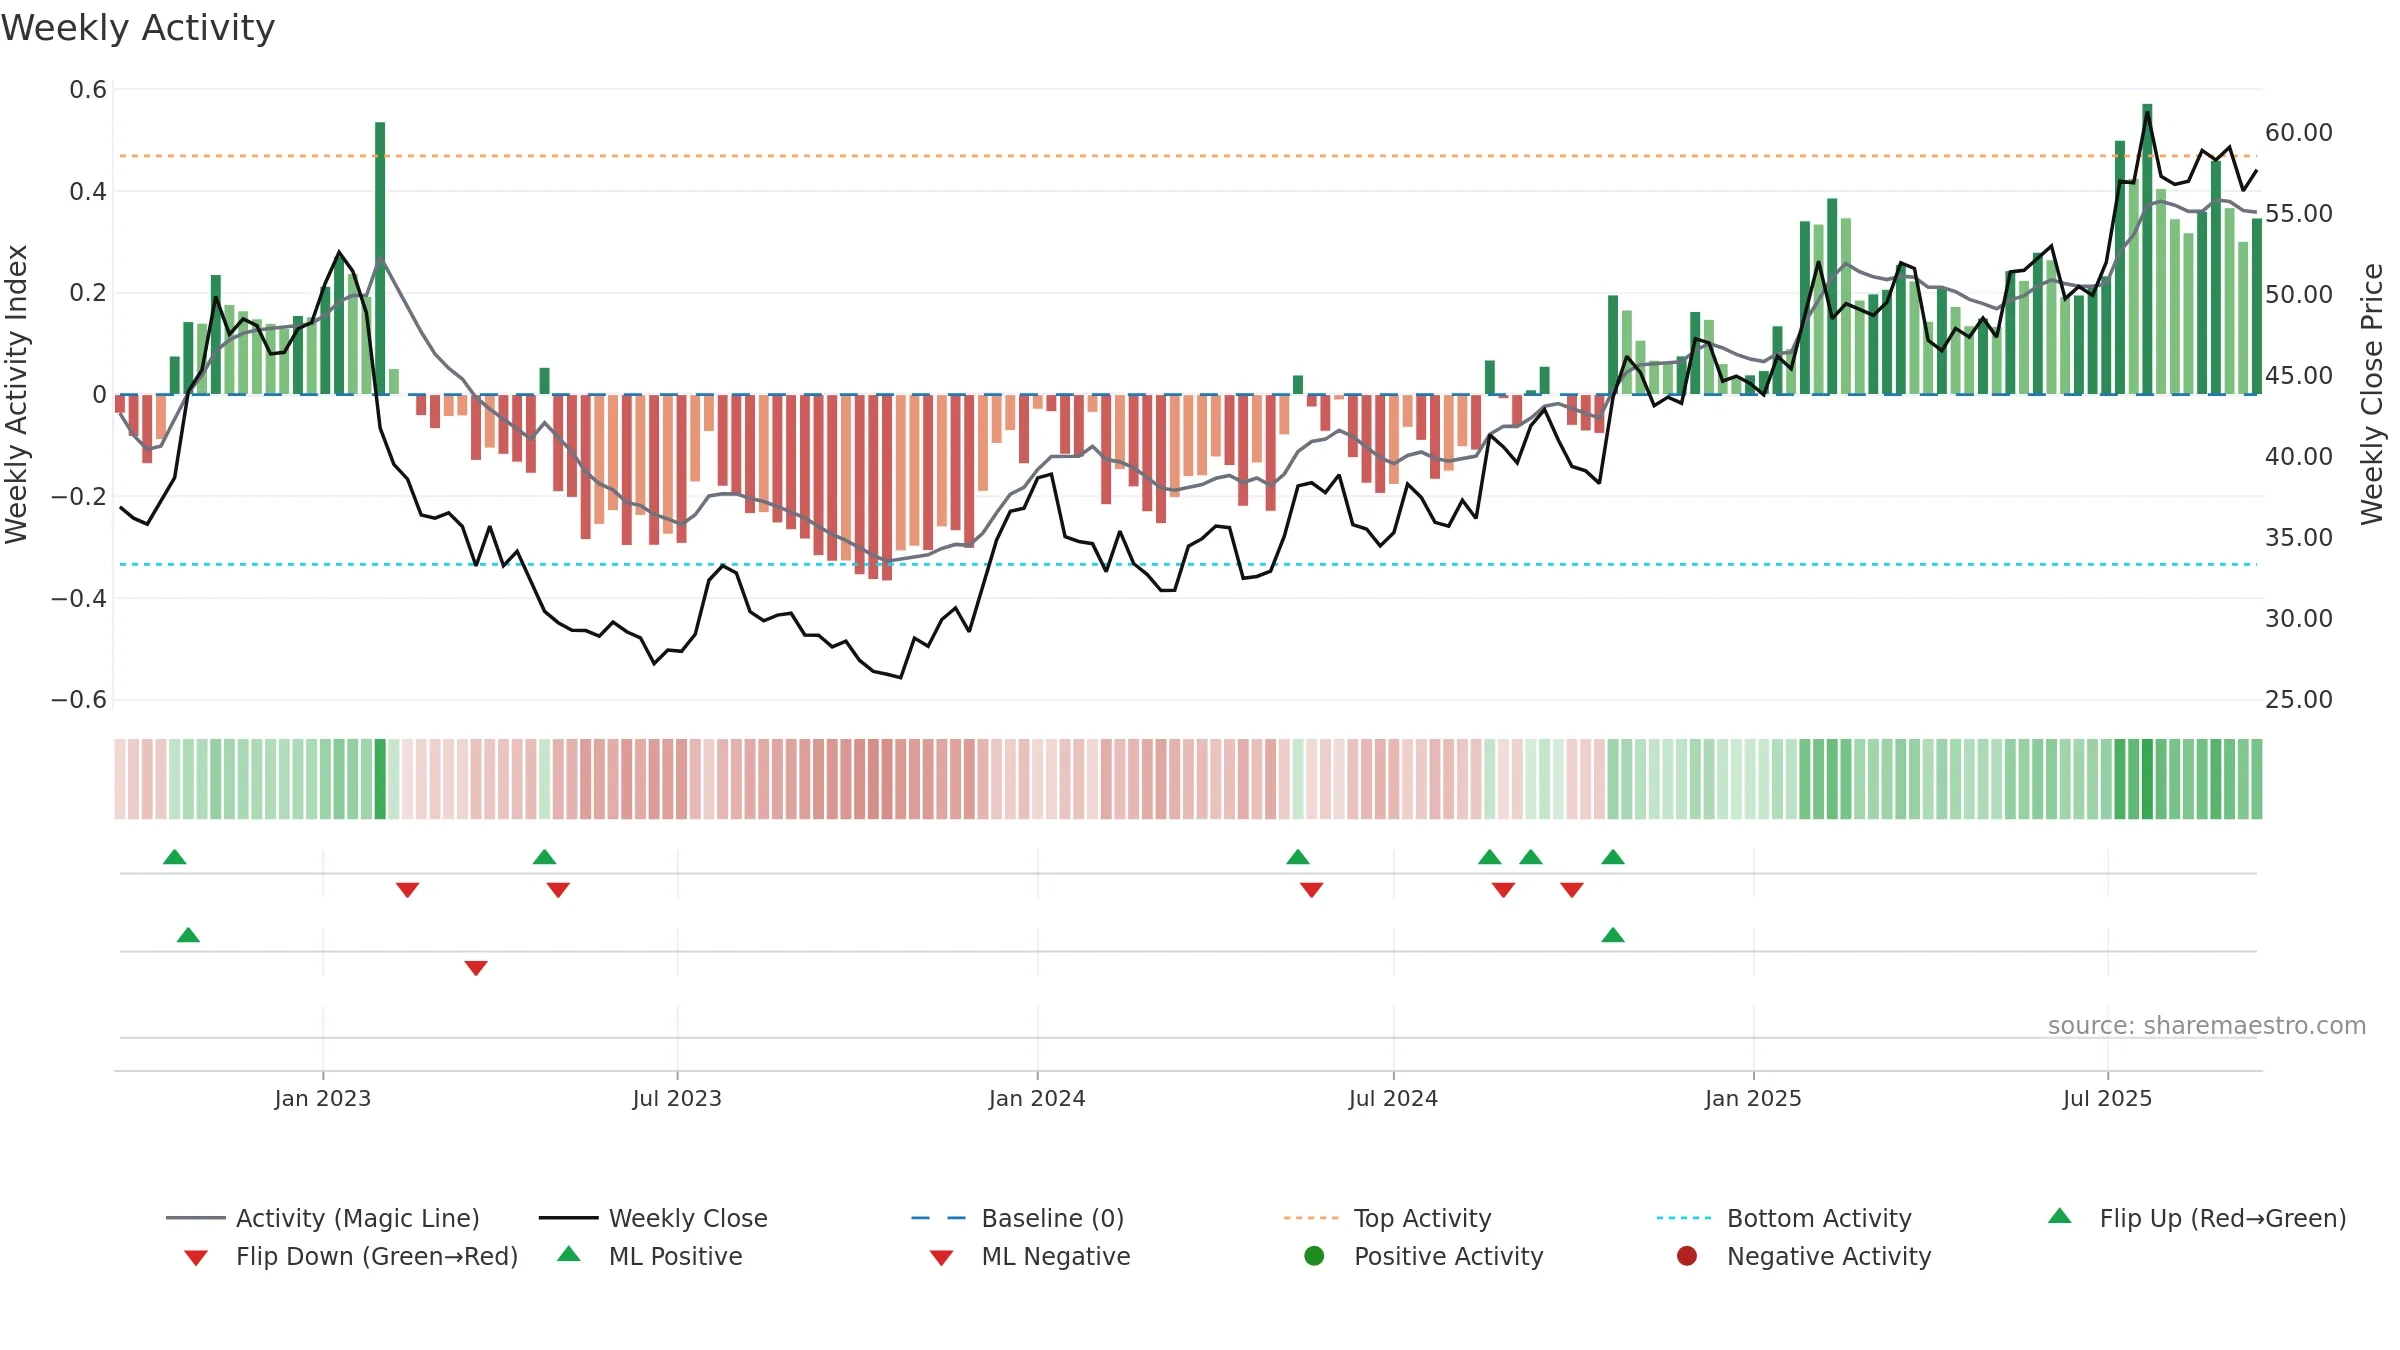Click the −0.6 left axis tick label

tap(79, 699)
